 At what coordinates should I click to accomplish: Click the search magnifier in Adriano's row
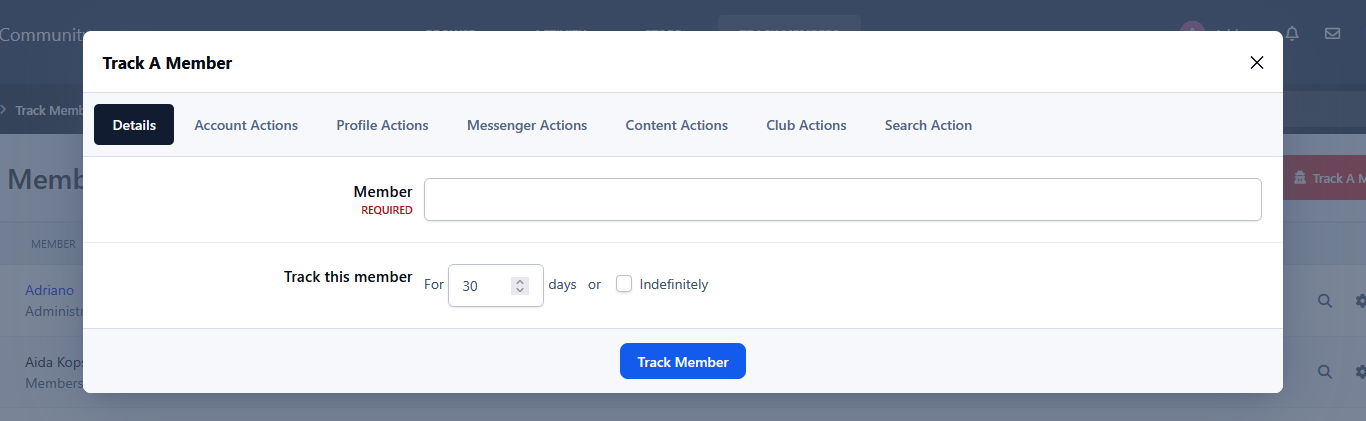(1325, 300)
